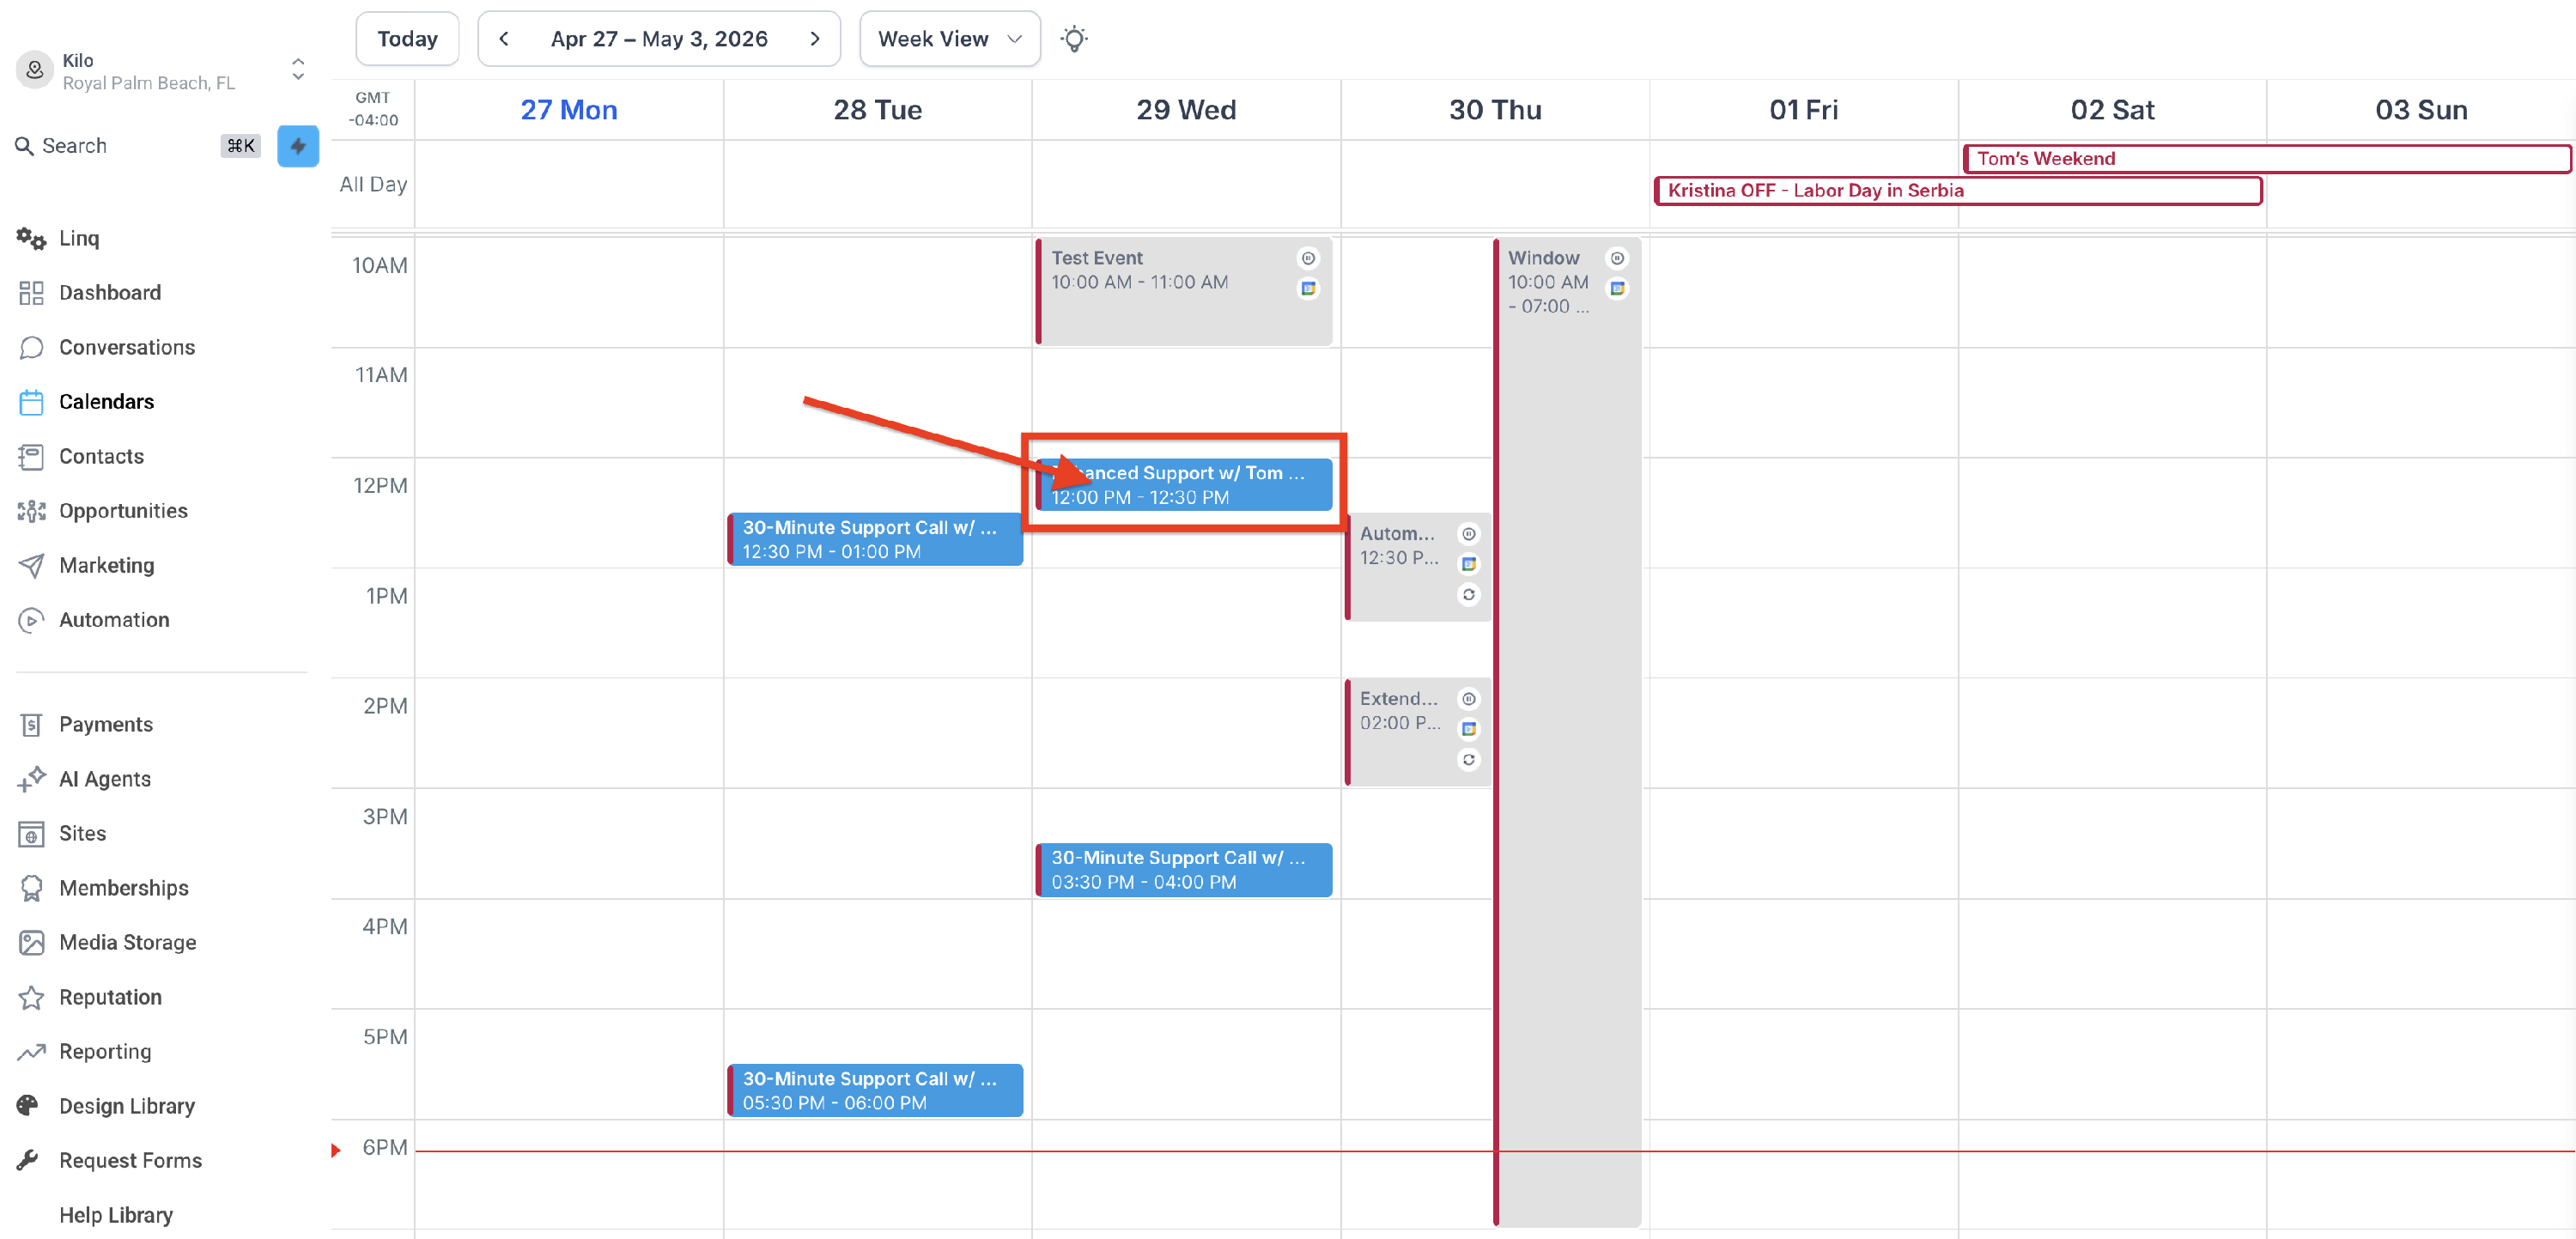
Task: Click the recurring icon on Autom... event
Action: coord(1468,594)
